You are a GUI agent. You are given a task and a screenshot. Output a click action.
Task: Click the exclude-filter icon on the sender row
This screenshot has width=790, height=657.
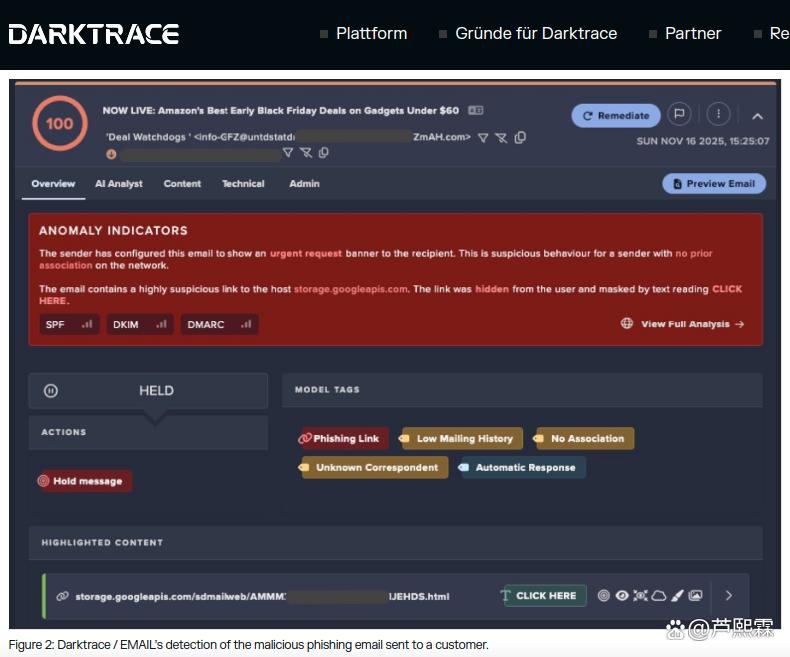(501, 138)
